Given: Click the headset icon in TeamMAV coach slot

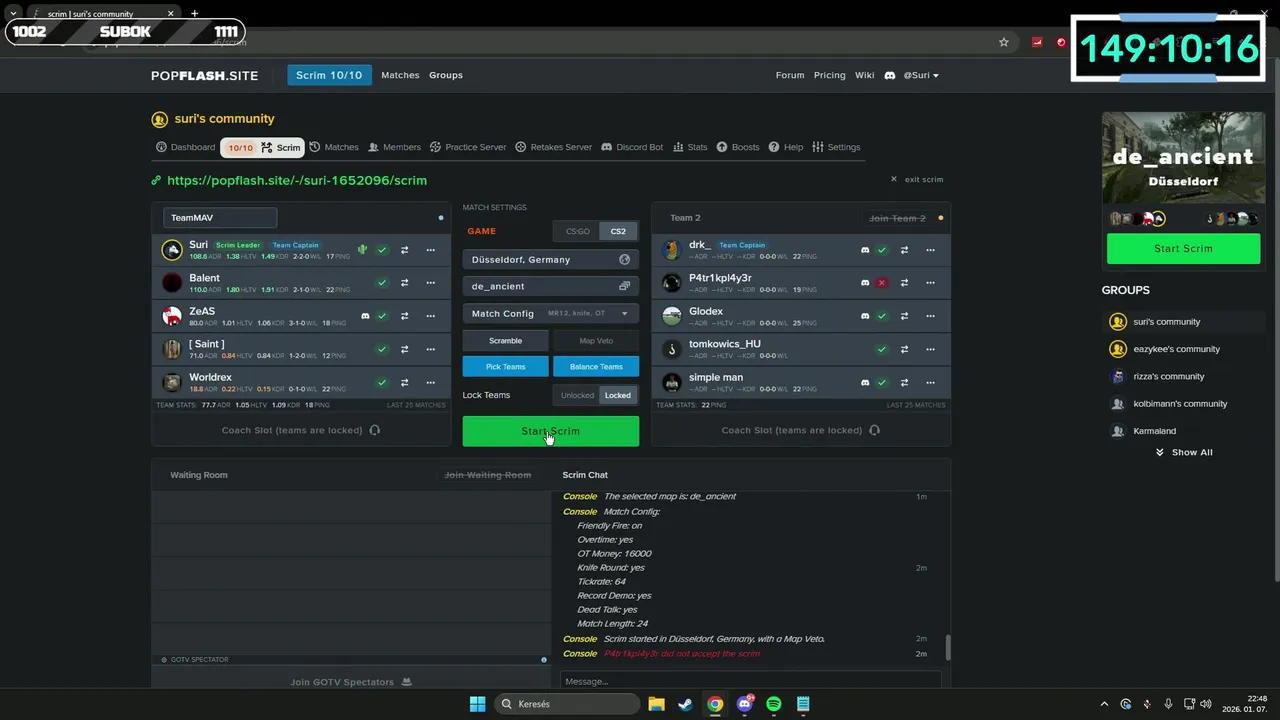Looking at the screenshot, I should pyautogui.click(x=375, y=430).
